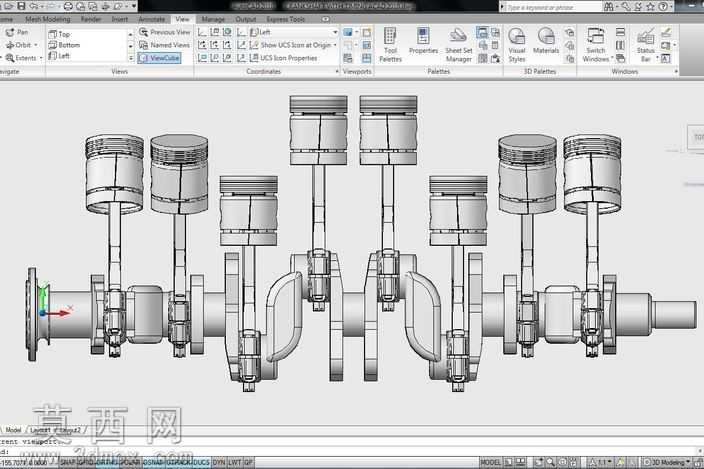Start the Orbit tool
This screenshot has height=469, width=704.
click(x=18, y=45)
